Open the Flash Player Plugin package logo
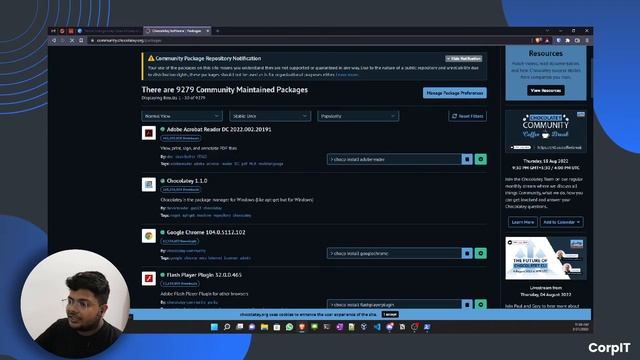Image resolution: width=640 pixels, height=360 pixels. (x=149, y=278)
